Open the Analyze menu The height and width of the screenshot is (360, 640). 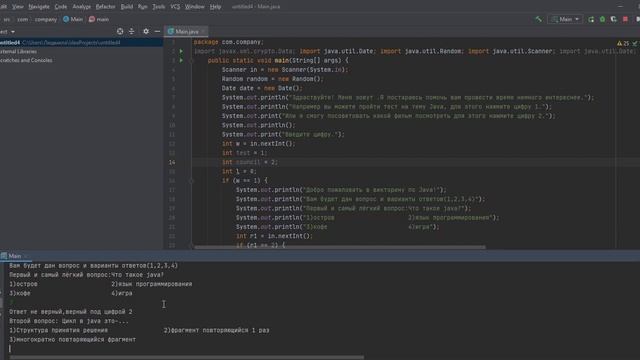pyautogui.click(x=82, y=7)
